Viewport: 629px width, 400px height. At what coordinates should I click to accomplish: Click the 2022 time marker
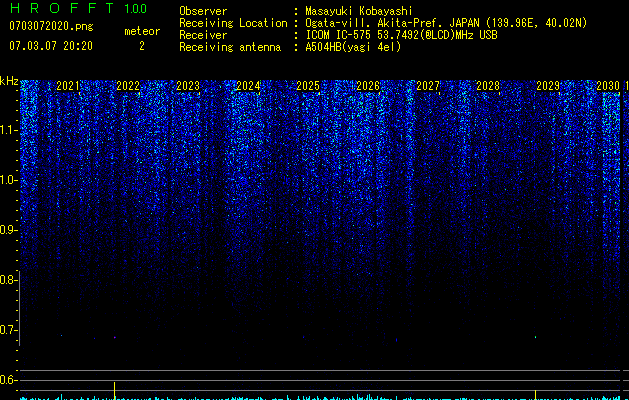pos(128,85)
